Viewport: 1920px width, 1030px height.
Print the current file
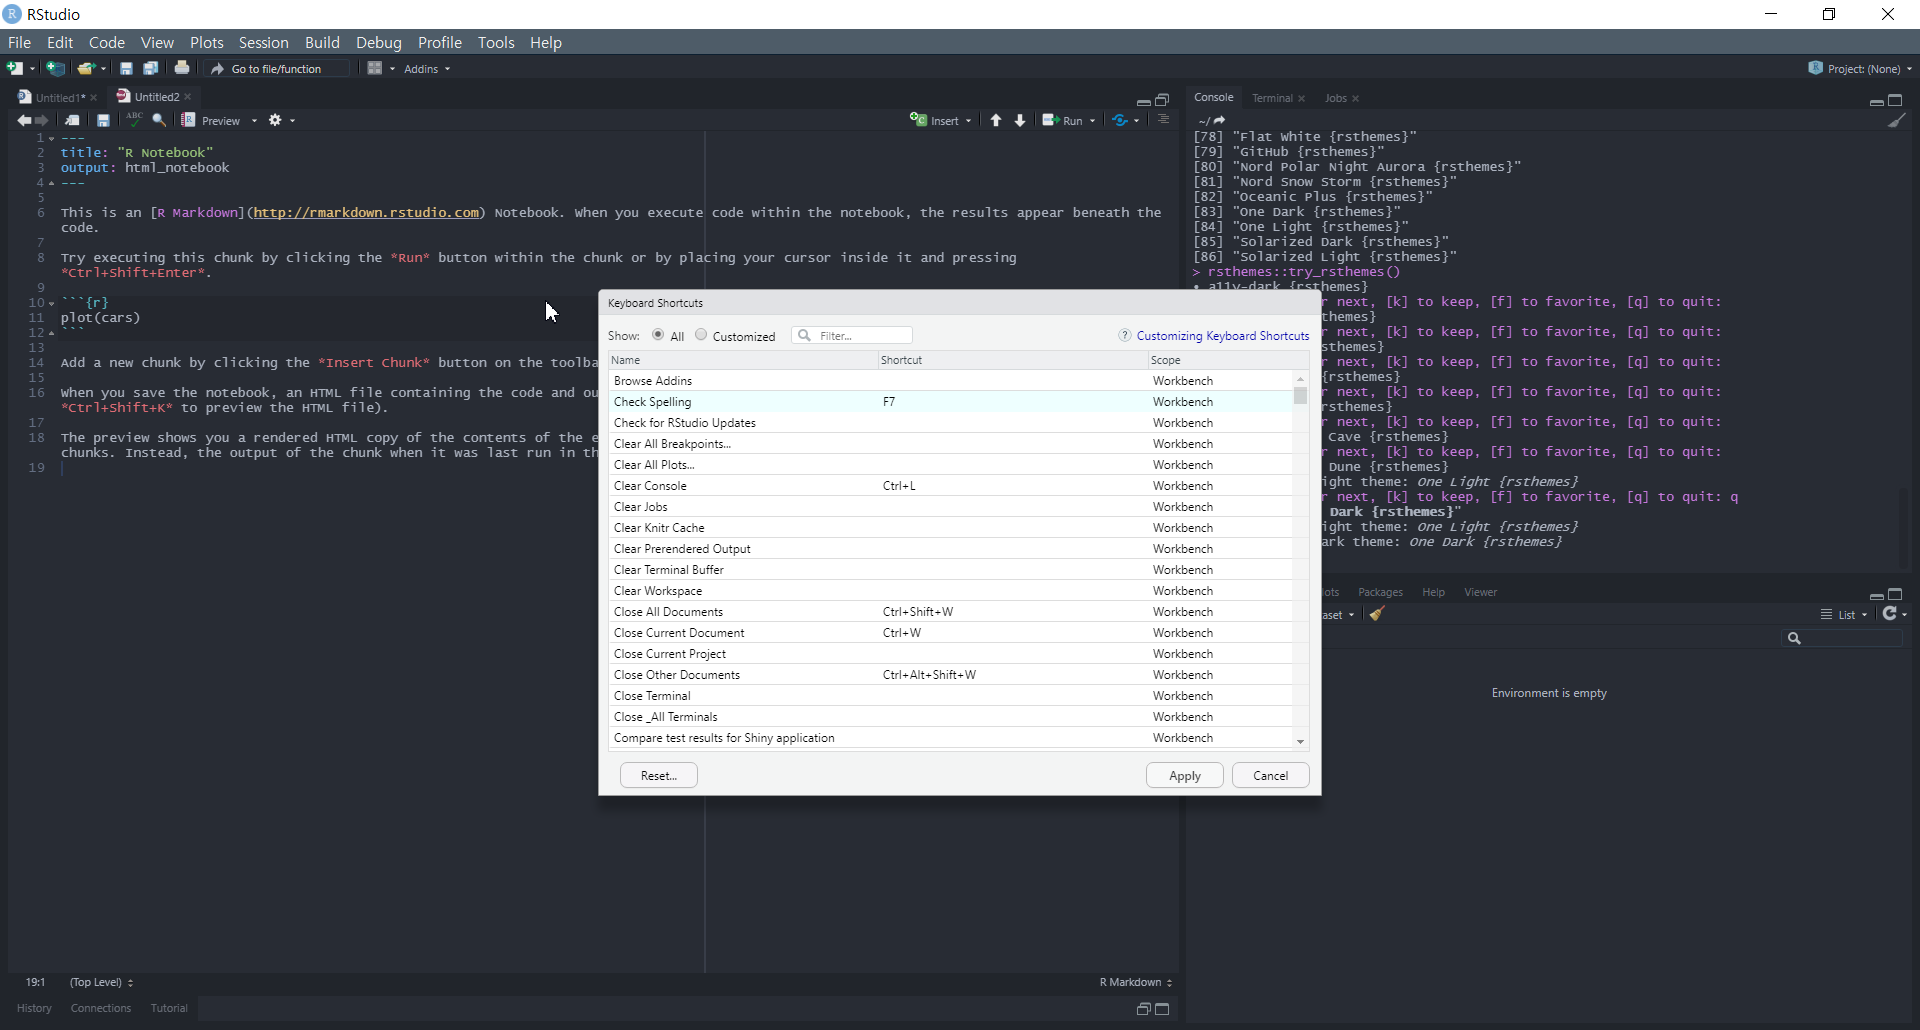[x=182, y=68]
